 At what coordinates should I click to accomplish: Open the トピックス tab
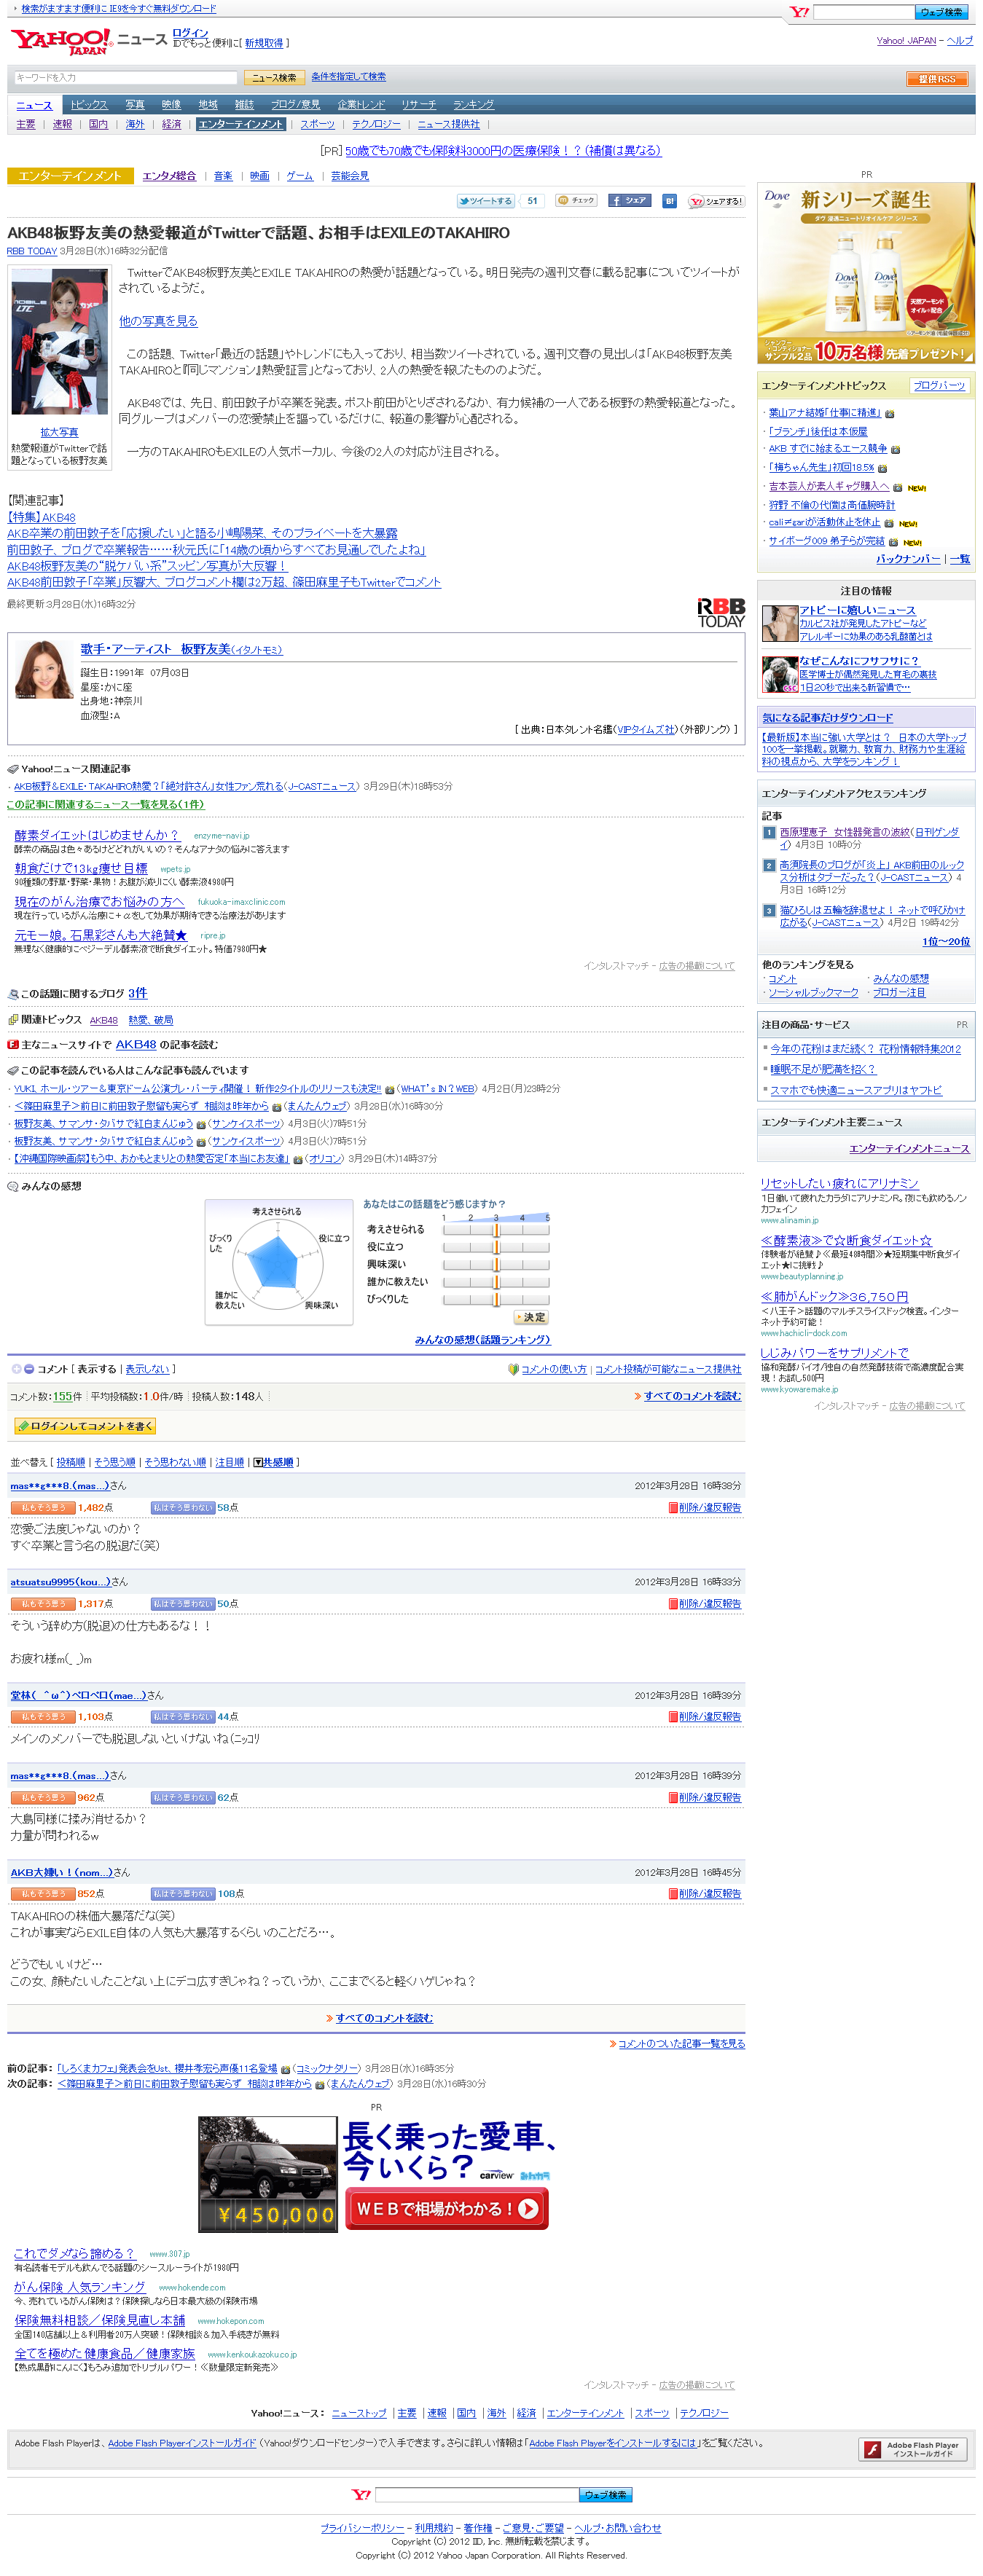coord(89,105)
